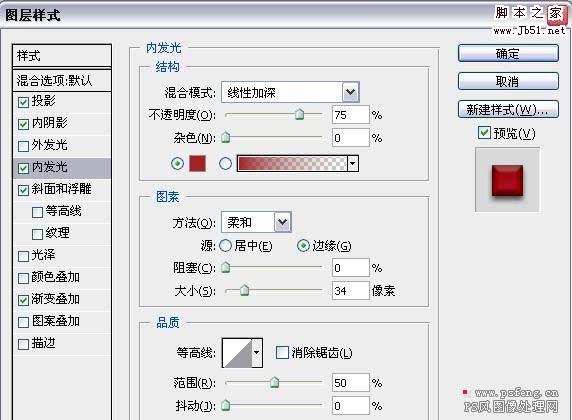Toggle the 内发光 (Inner Glow) checkbox

tap(23, 168)
